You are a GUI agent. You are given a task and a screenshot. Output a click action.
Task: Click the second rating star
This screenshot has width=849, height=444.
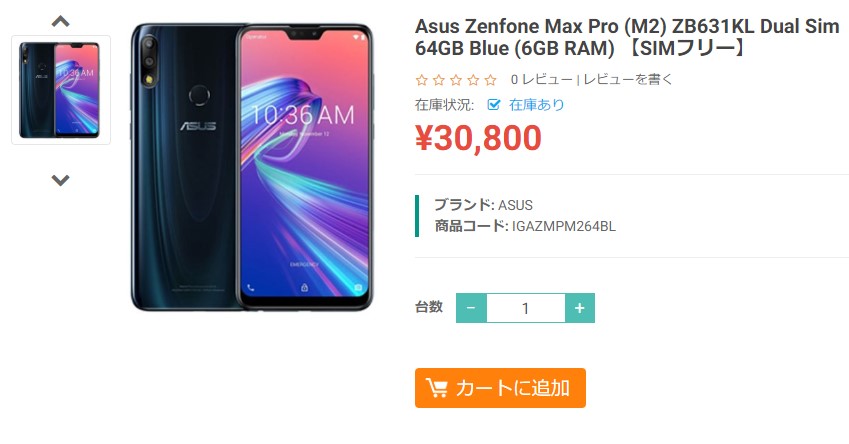pyautogui.click(x=439, y=80)
